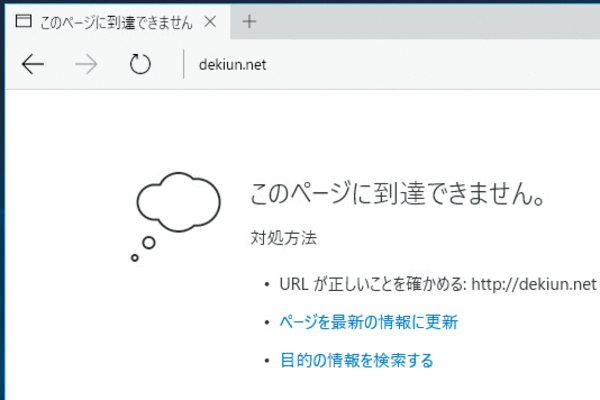Click the 対処方法 text
The image size is (600, 400).
pos(284,238)
